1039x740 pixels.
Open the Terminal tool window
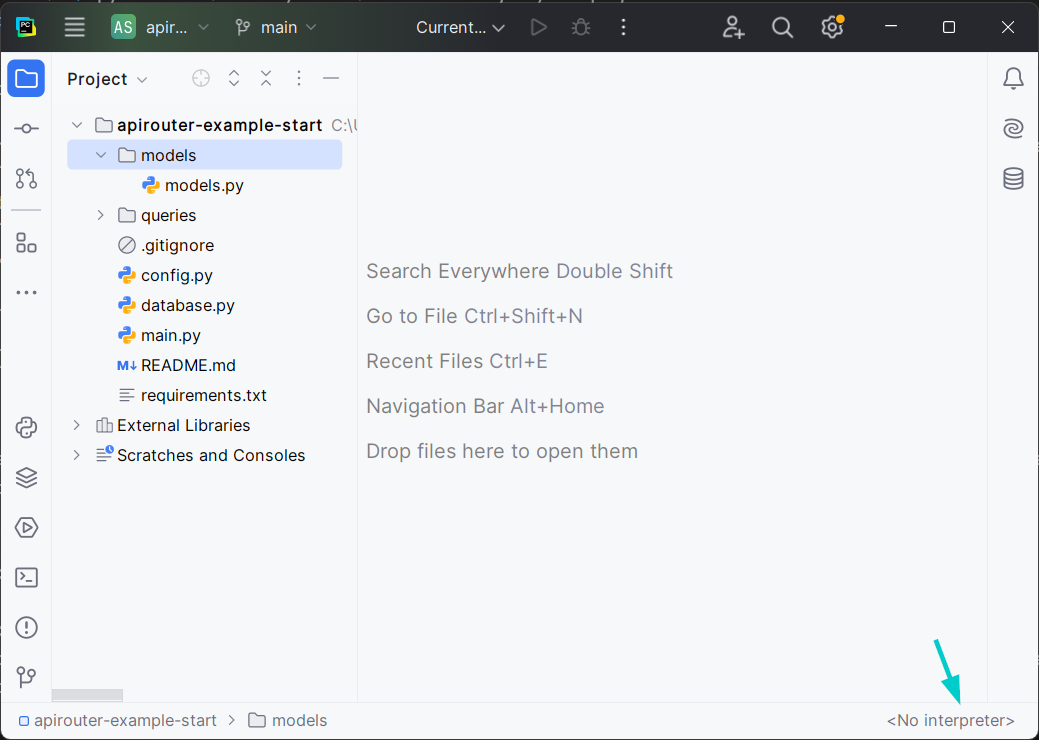pyautogui.click(x=26, y=578)
